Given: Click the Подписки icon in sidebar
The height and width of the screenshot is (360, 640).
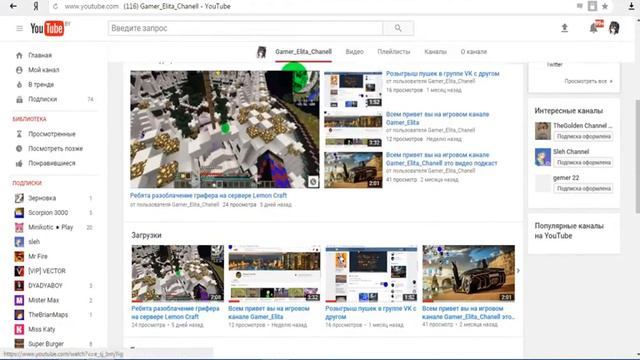Looking at the screenshot, I should click(19, 99).
